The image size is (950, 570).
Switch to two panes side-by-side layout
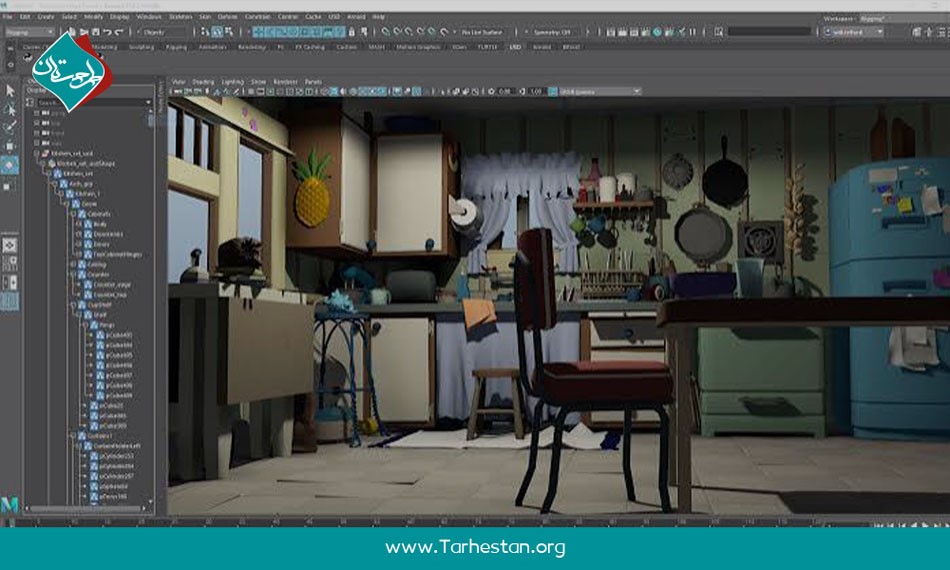click(x=10, y=282)
